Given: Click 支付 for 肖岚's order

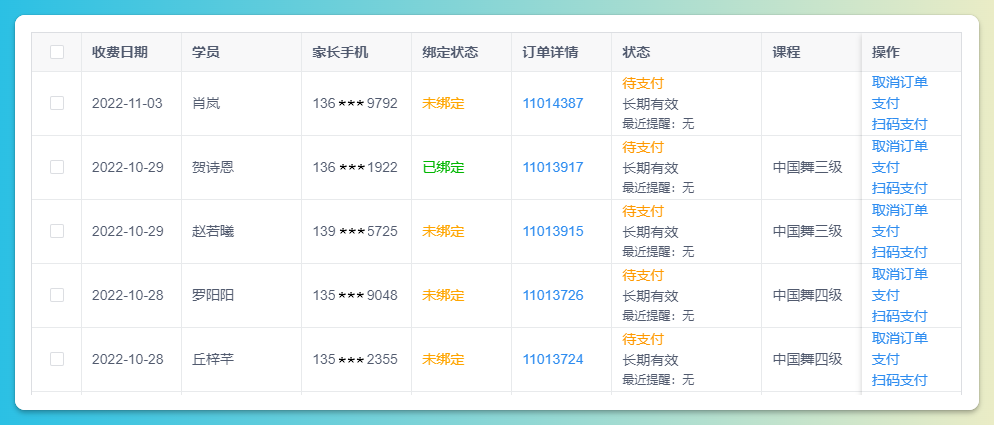Looking at the screenshot, I should click(x=886, y=103).
